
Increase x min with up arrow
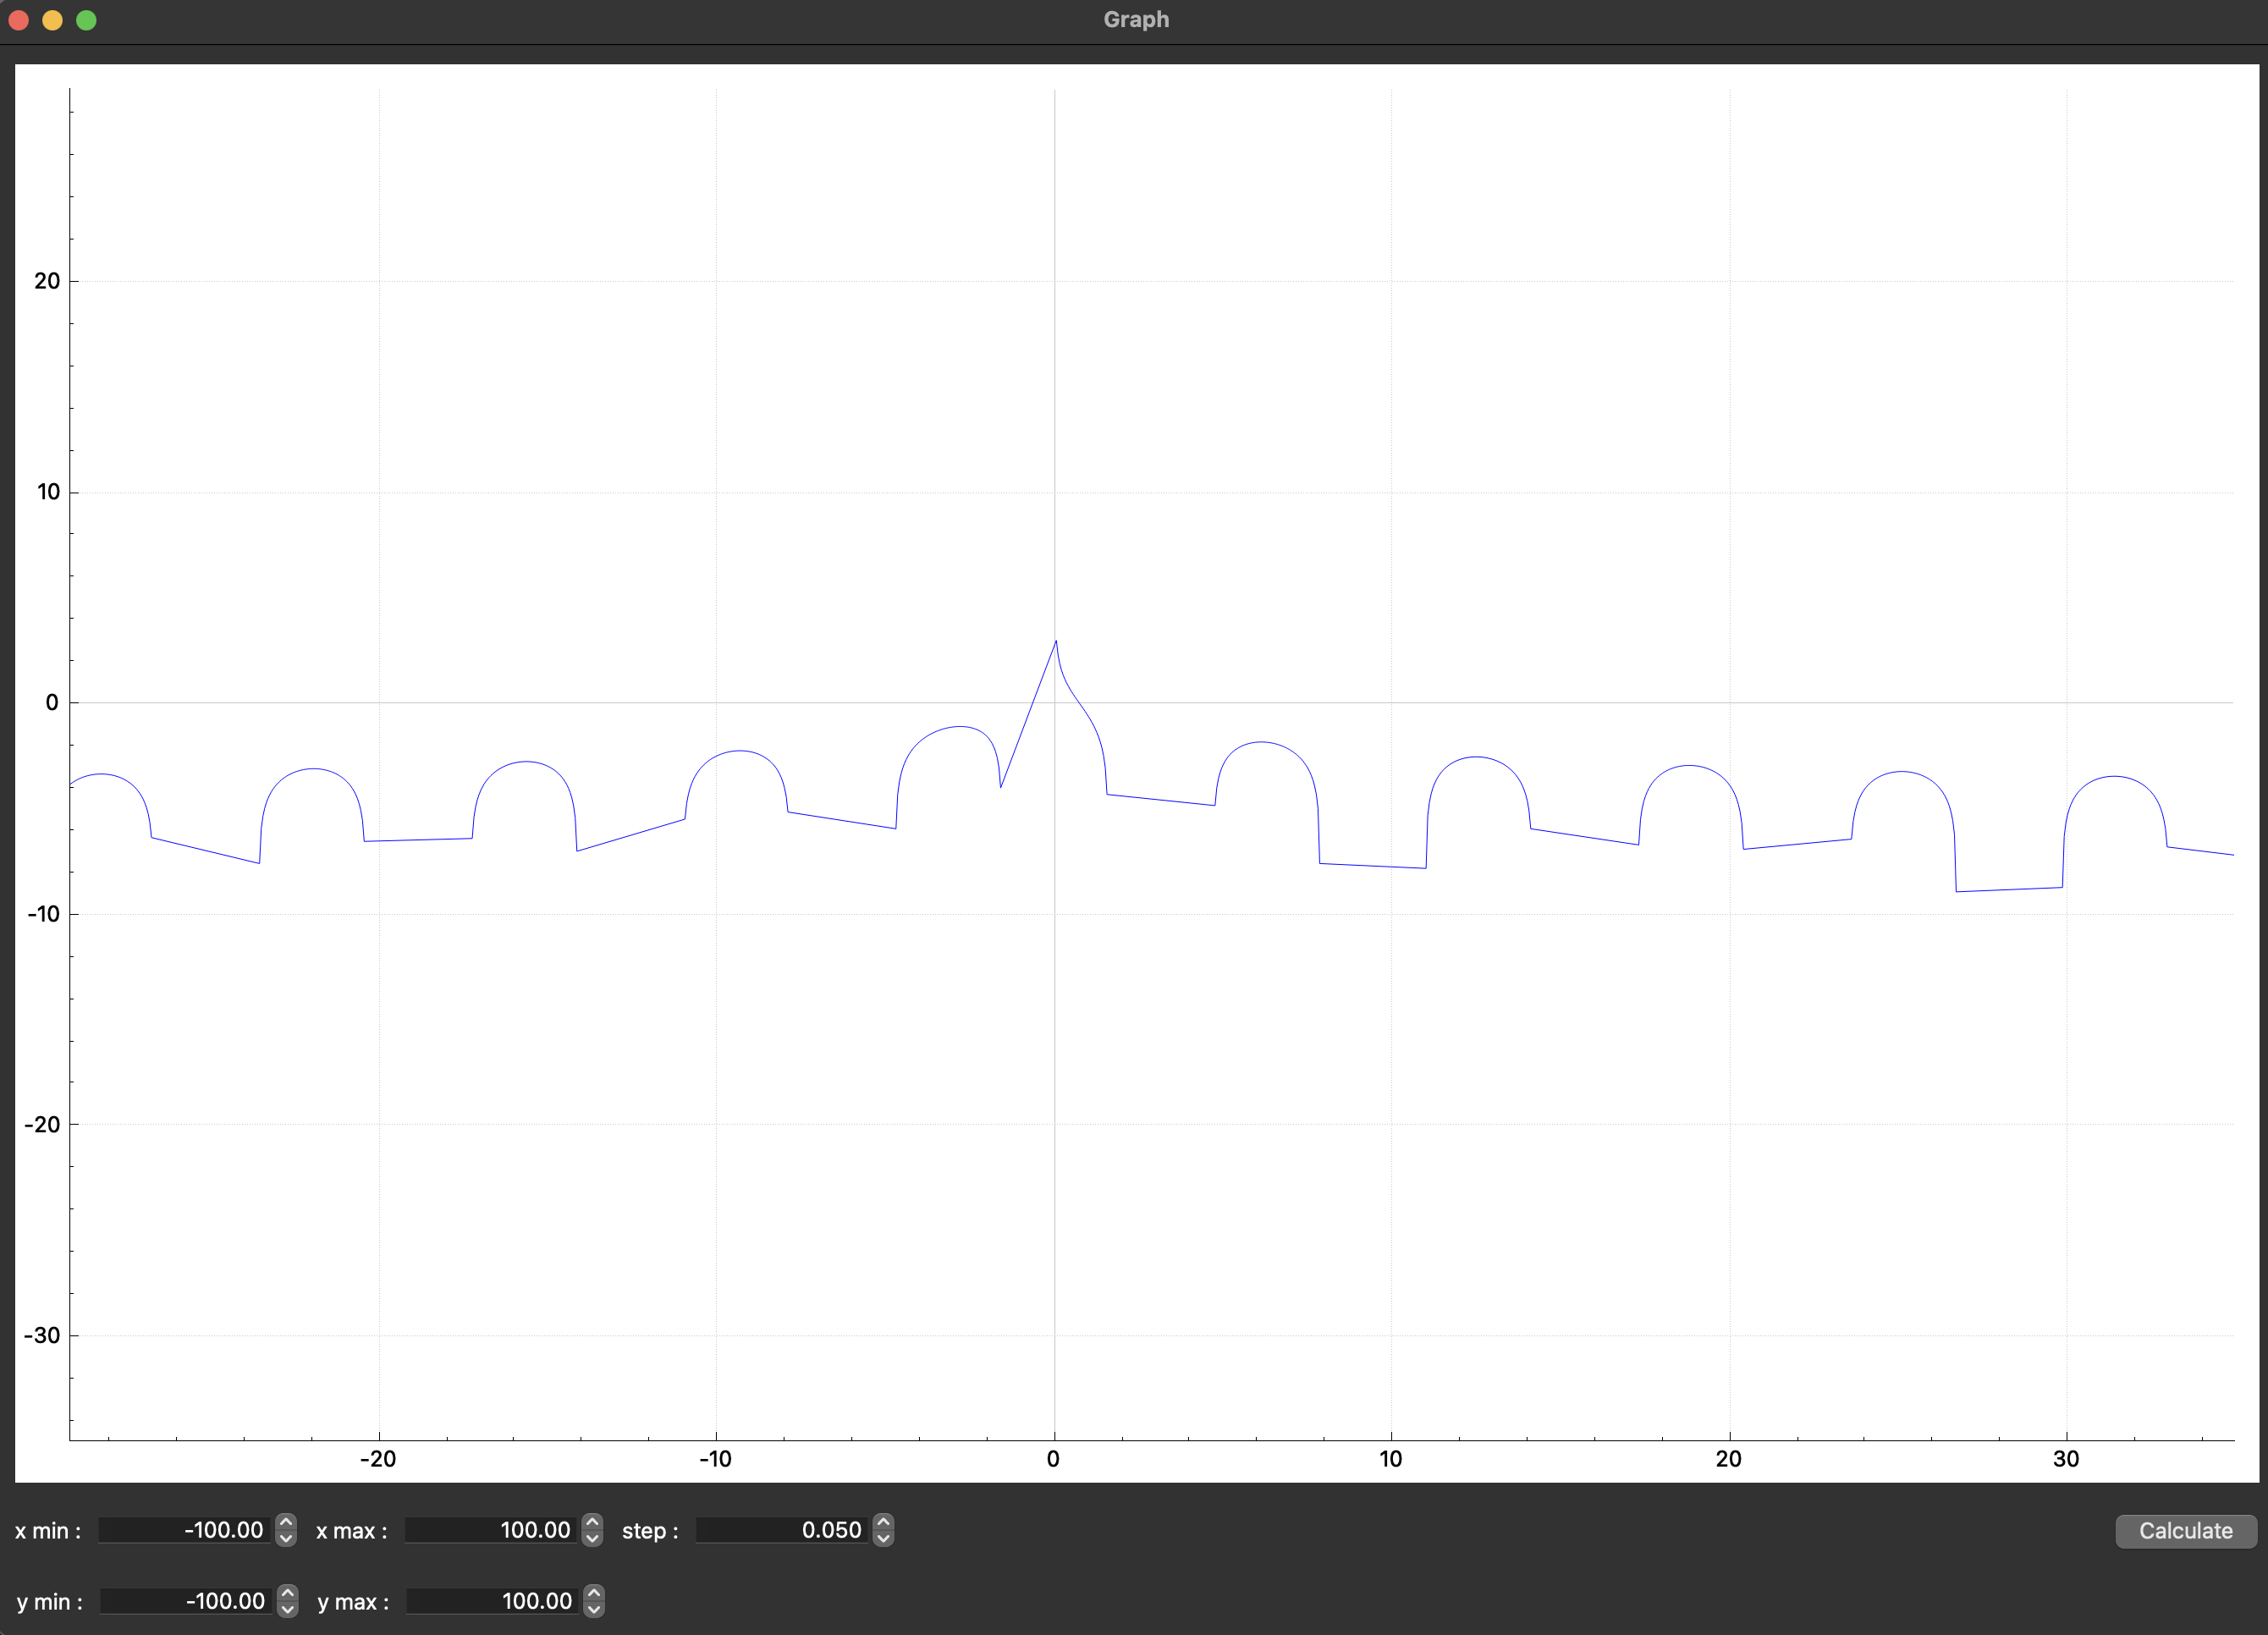coord(286,1522)
